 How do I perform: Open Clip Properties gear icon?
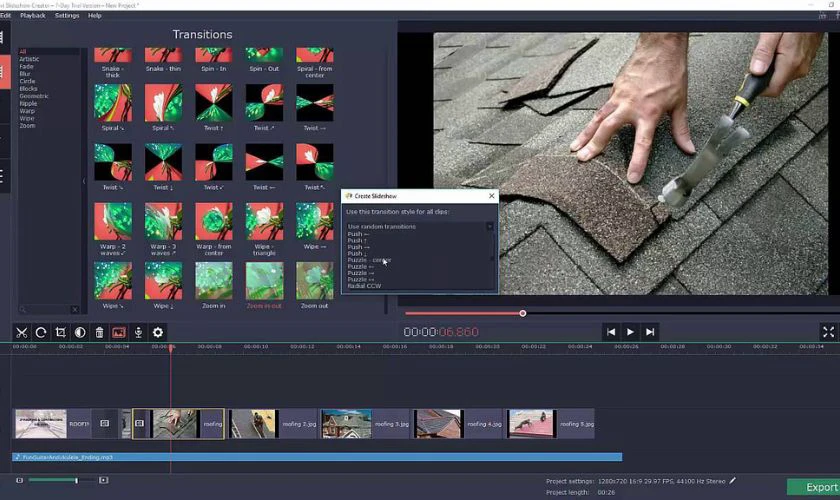click(158, 333)
